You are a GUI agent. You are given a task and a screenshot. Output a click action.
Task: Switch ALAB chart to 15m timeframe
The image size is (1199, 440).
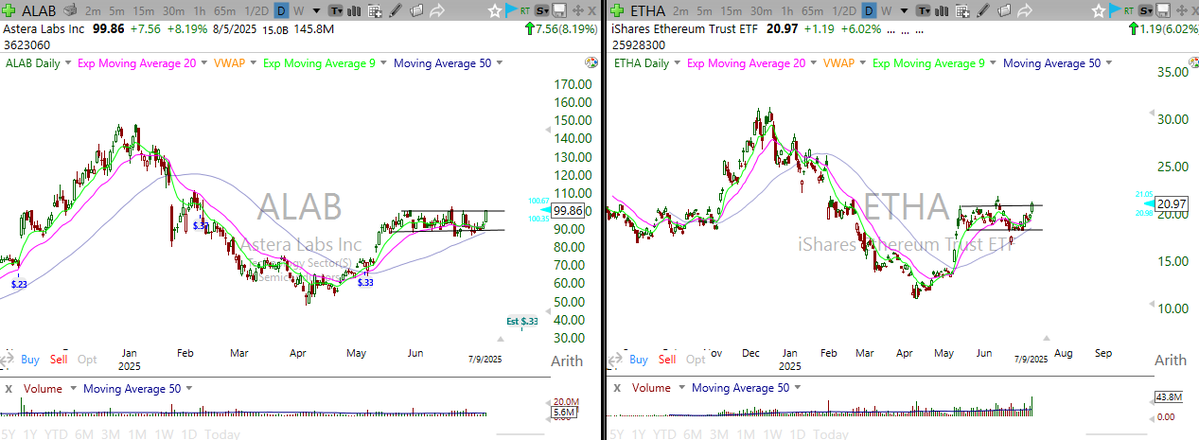tap(143, 11)
